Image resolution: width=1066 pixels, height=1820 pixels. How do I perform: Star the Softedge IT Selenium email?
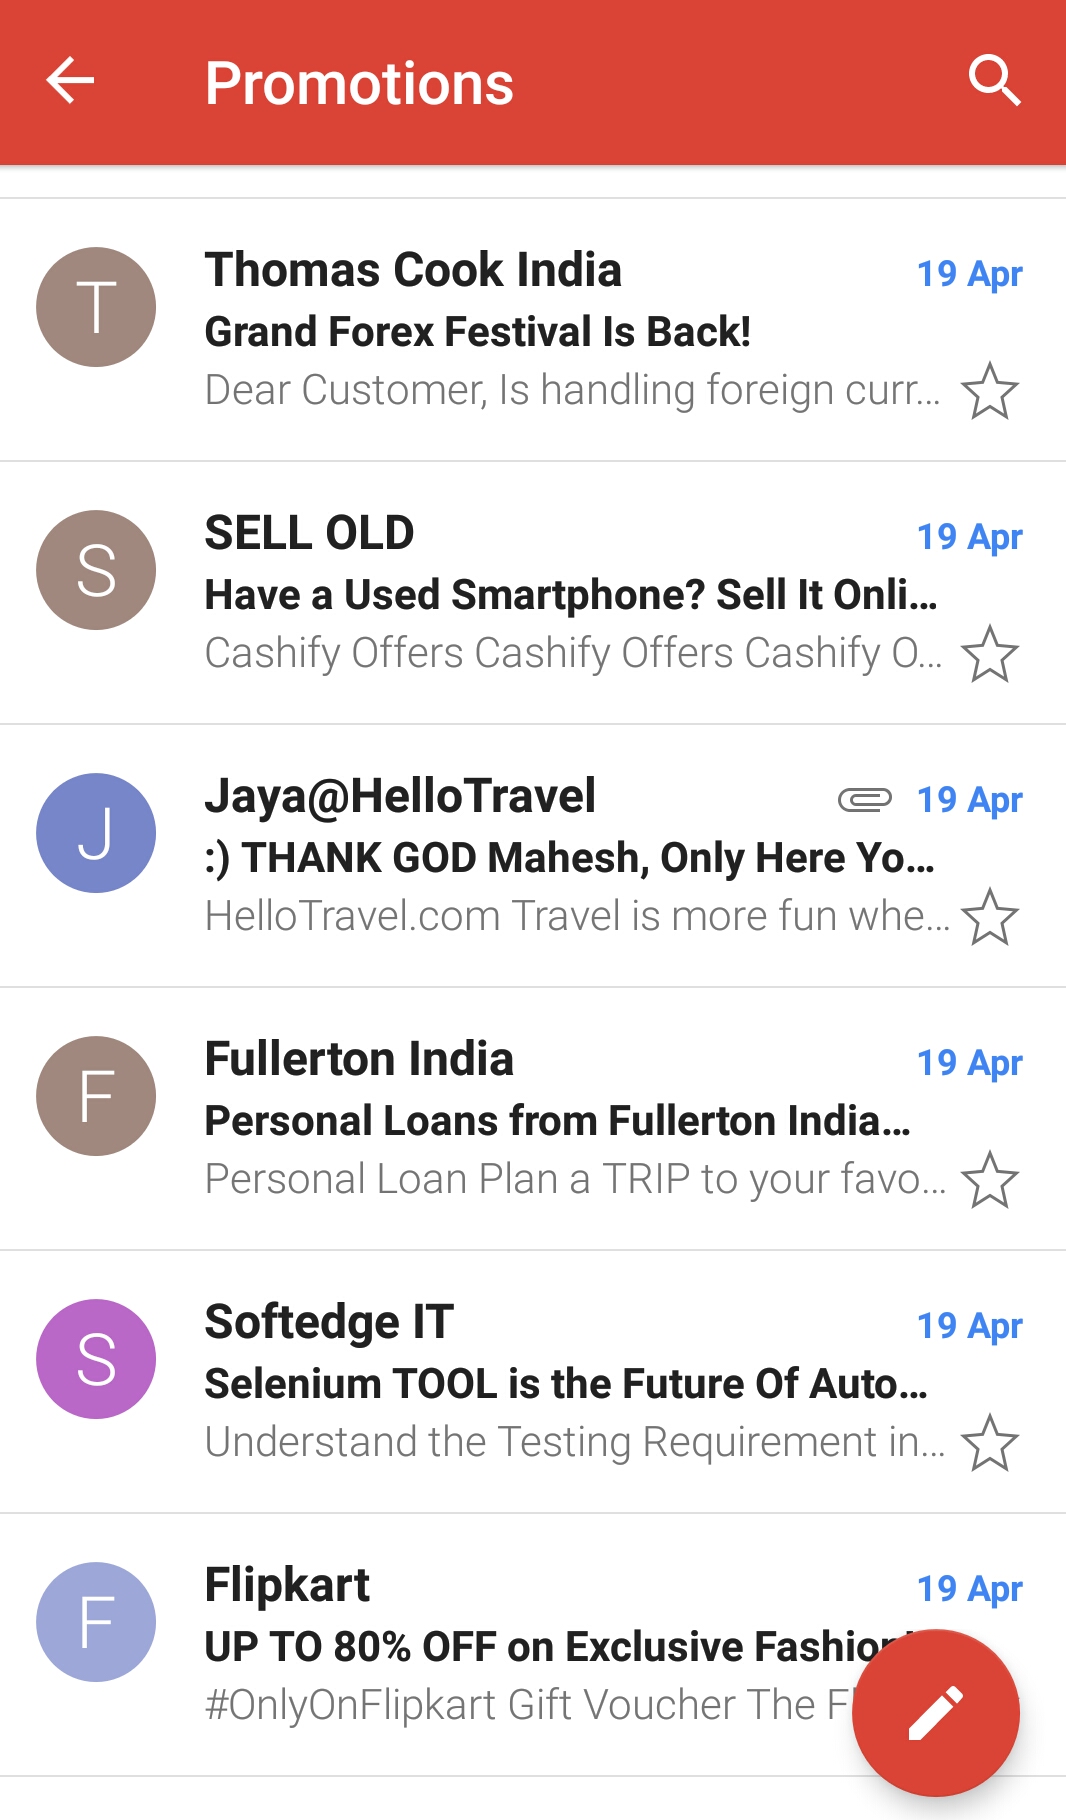click(989, 1443)
